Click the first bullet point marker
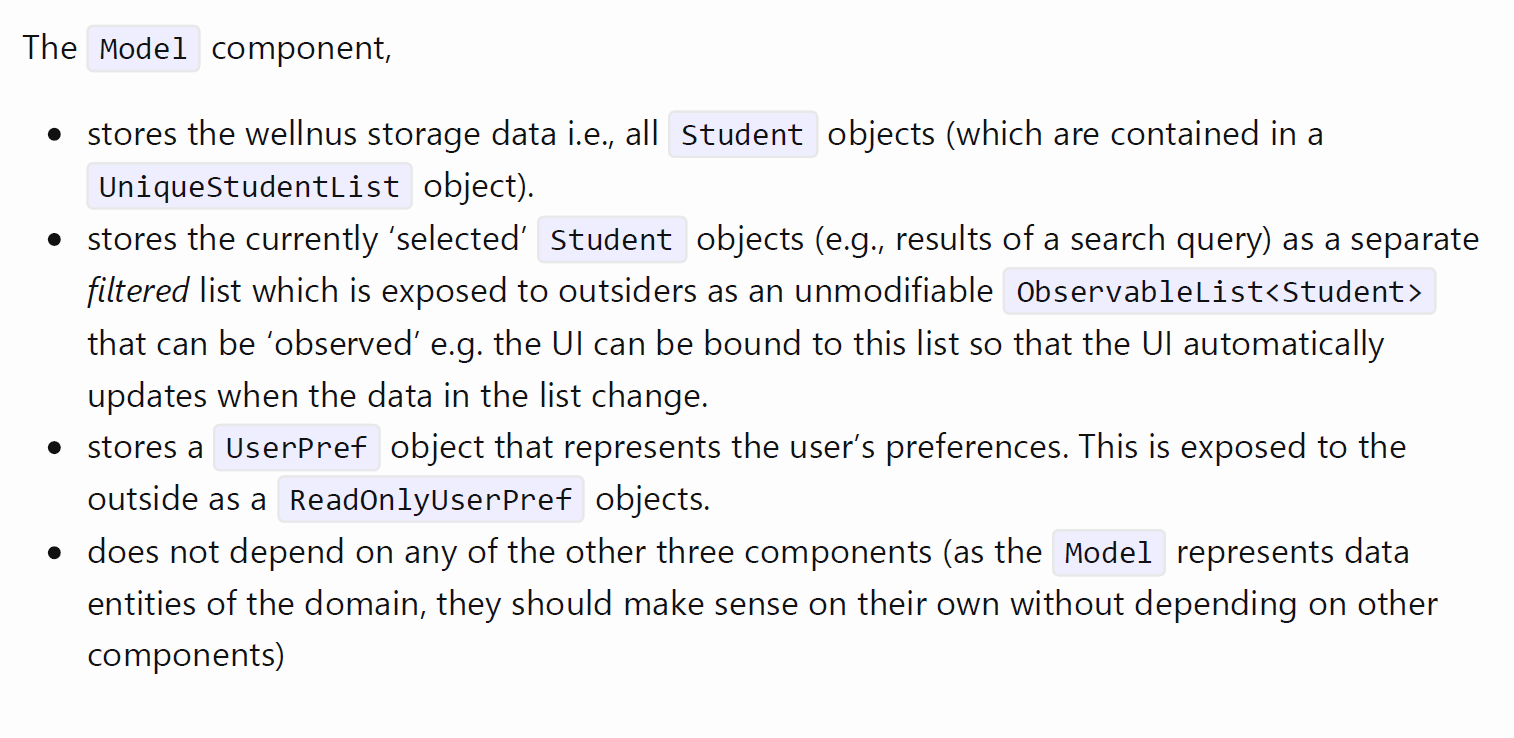Screen dimensions: 1514x738 (55, 136)
